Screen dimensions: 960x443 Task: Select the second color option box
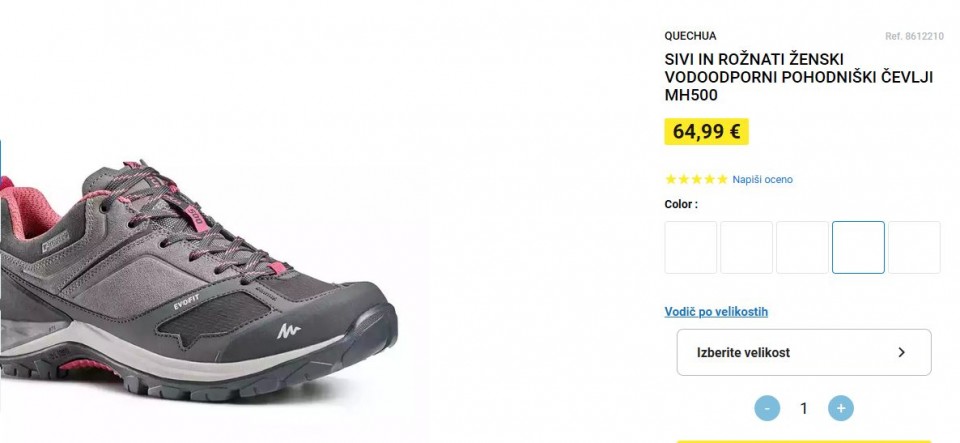pos(746,247)
